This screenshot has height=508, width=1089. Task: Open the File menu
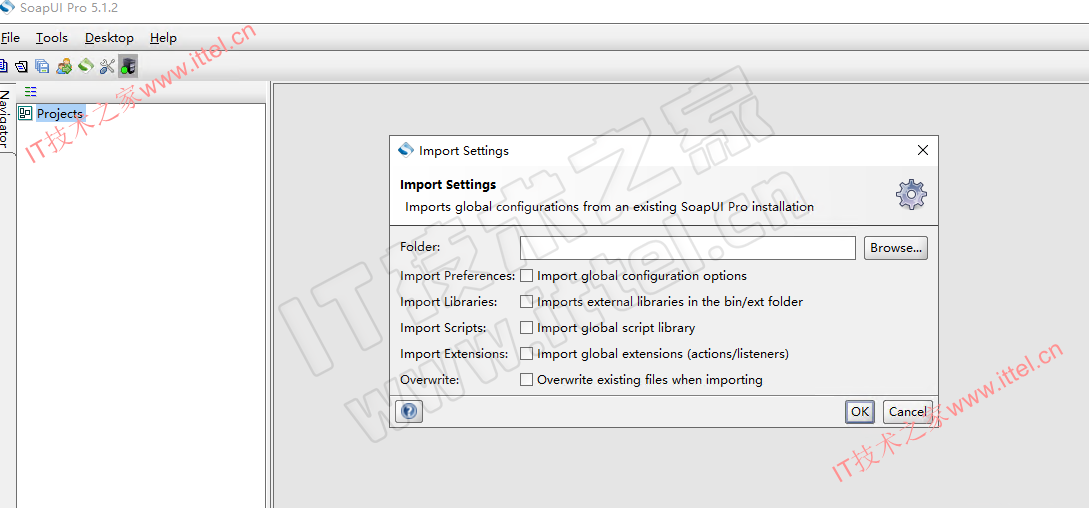tap(10, 38)
